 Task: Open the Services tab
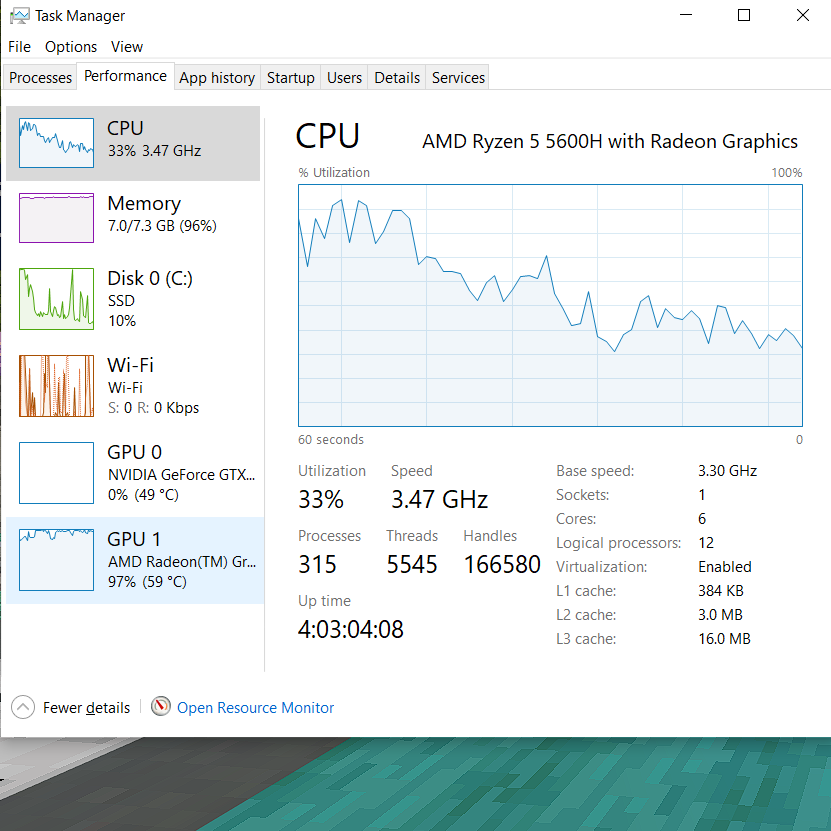click(459, 78)
